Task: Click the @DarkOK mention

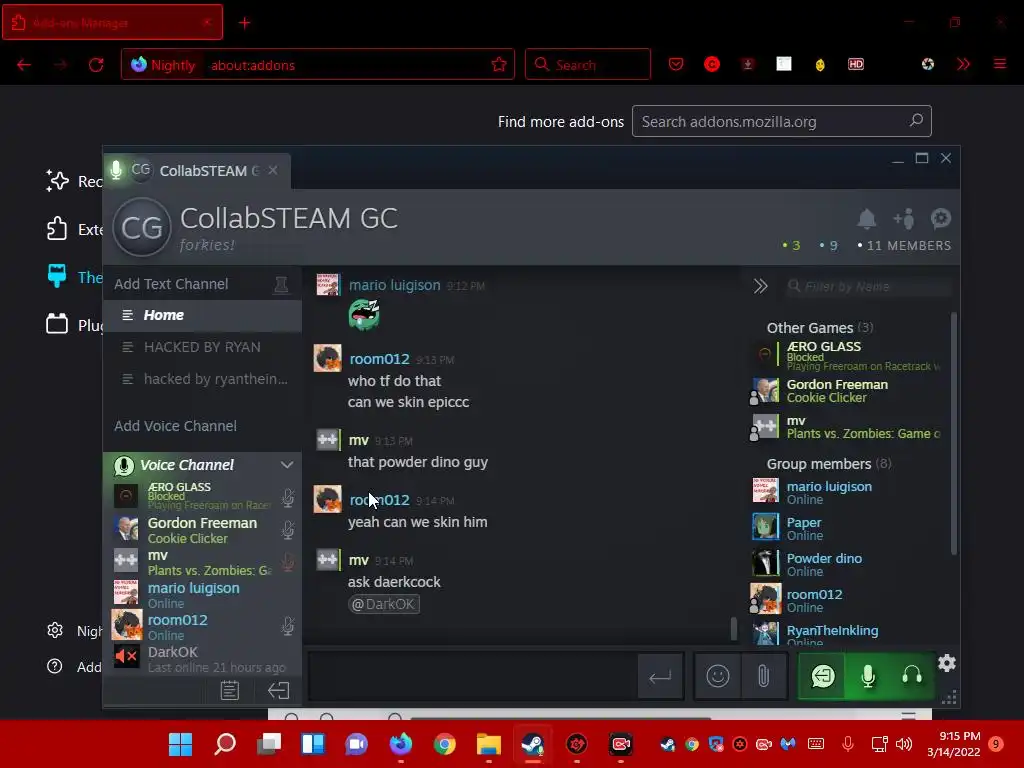Action: 383,604
